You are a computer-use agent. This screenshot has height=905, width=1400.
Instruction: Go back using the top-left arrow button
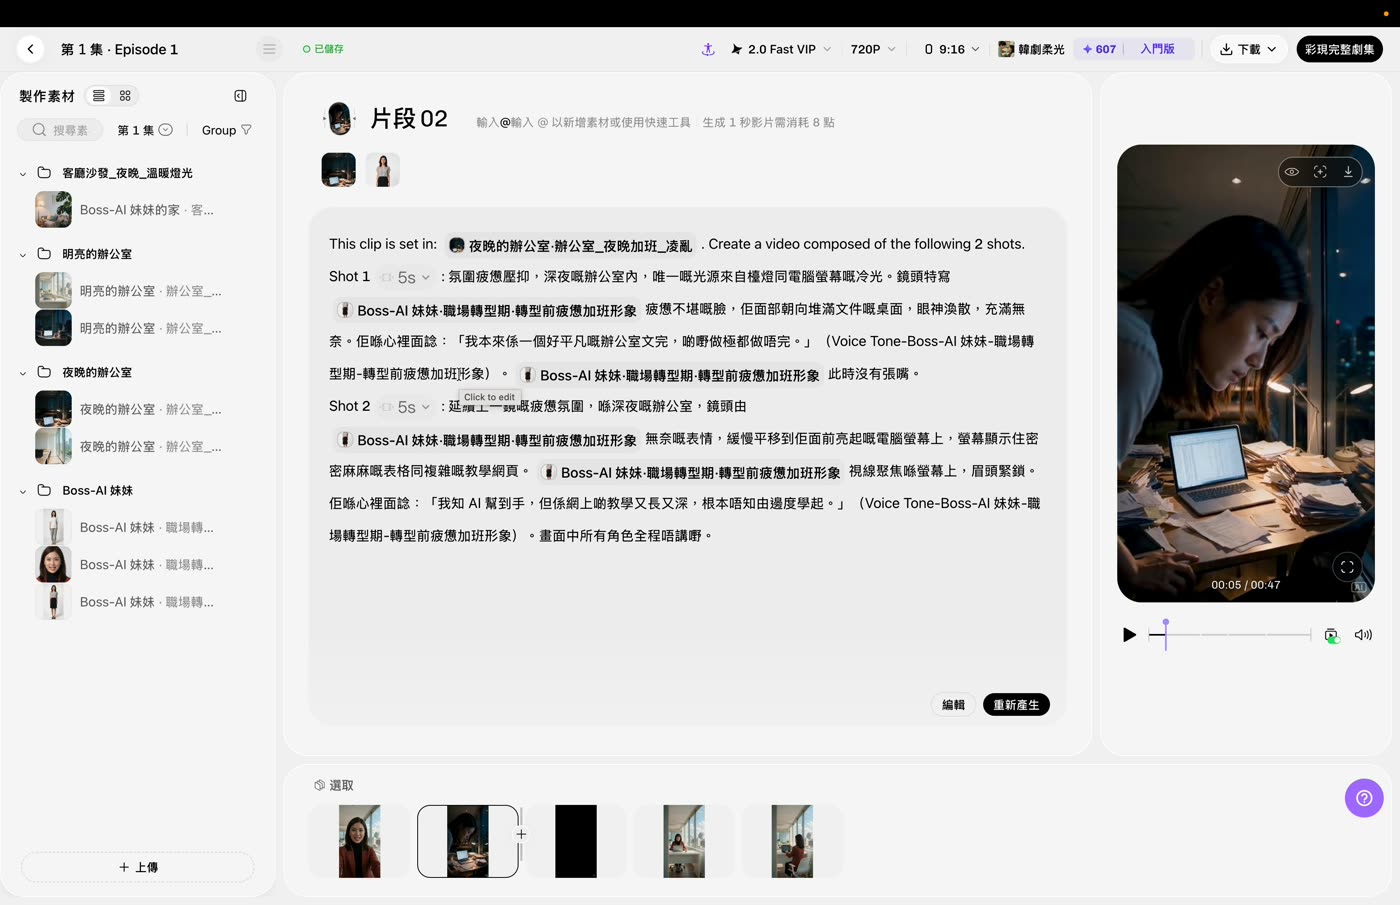30,49
